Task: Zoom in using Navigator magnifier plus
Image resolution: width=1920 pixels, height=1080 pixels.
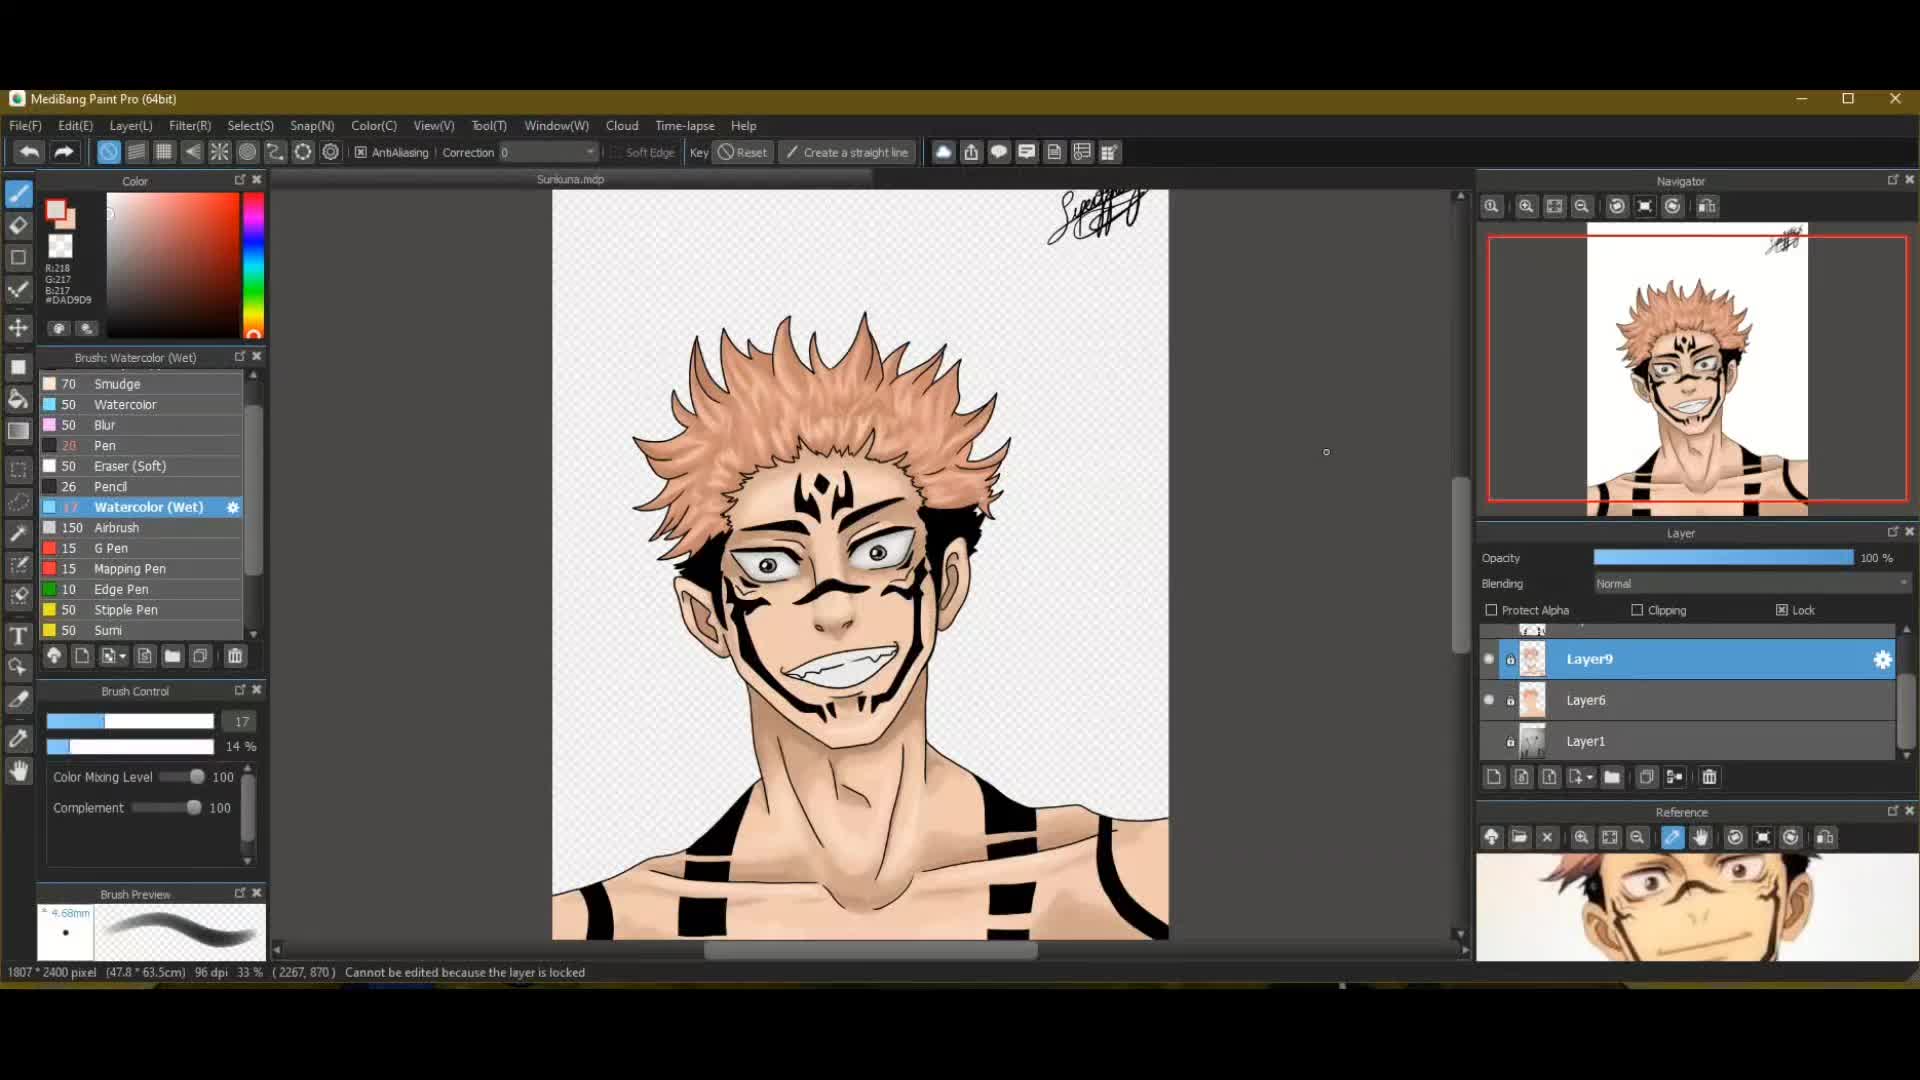Action: pyautogui.click(x=1526, y=206)
